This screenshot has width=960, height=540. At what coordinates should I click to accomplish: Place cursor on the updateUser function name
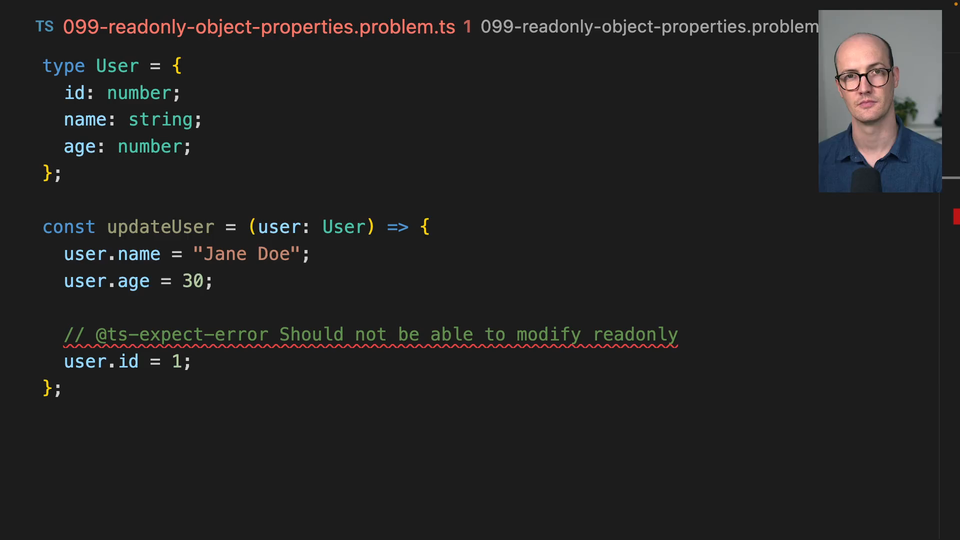160,227
